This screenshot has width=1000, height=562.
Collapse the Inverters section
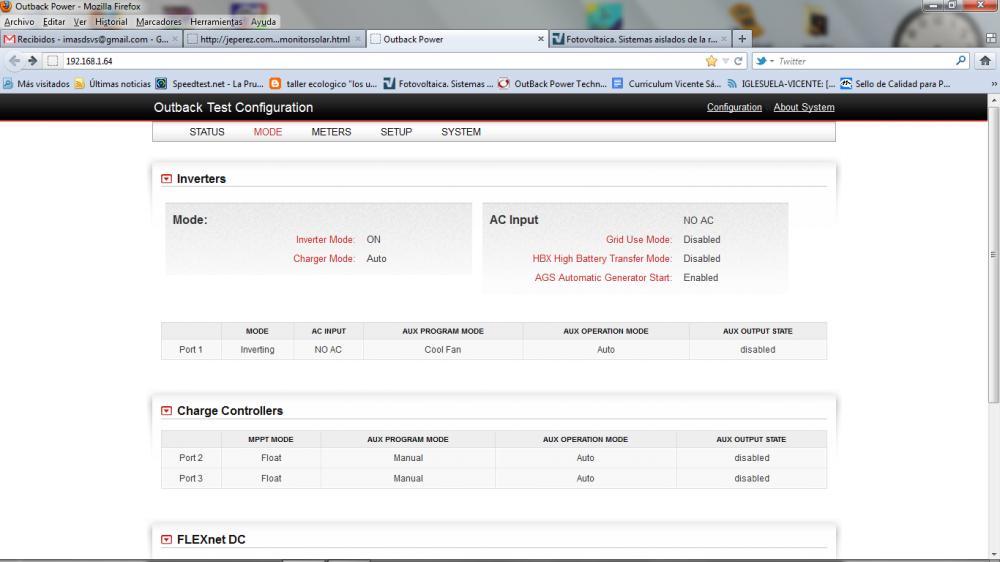pyautogui.click(x=166, y=179)
